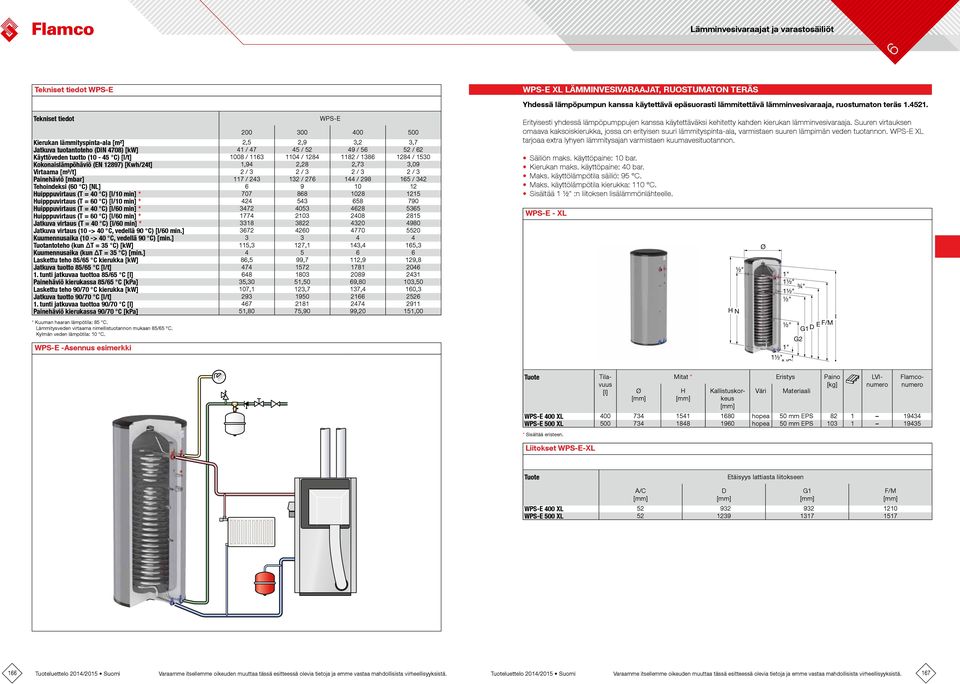Click the packaging box icon in WPS-E XL table header
The image size is (960, 684).
852,380
